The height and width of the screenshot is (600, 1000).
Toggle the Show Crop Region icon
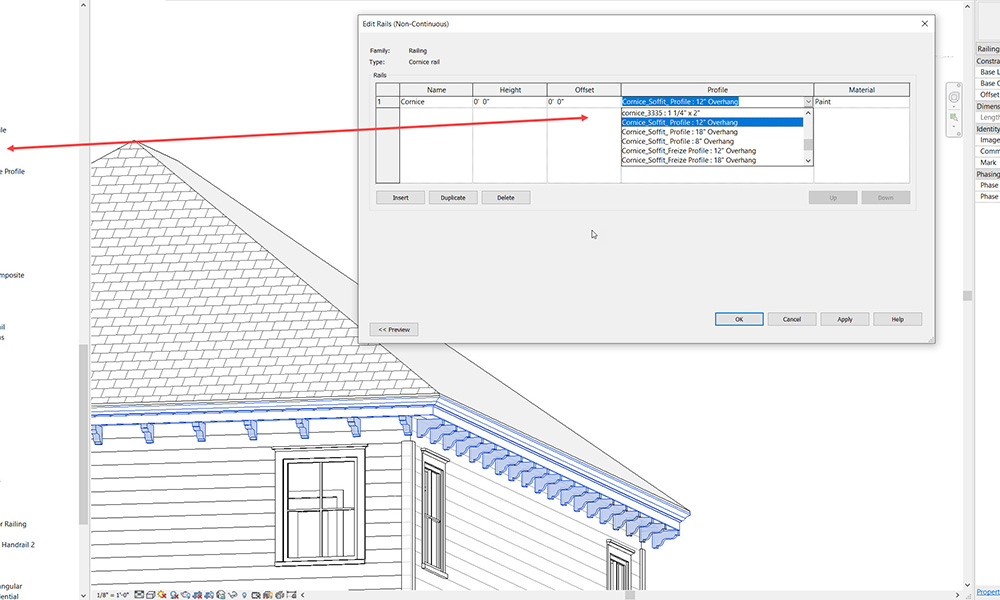(x=209, y=595)
